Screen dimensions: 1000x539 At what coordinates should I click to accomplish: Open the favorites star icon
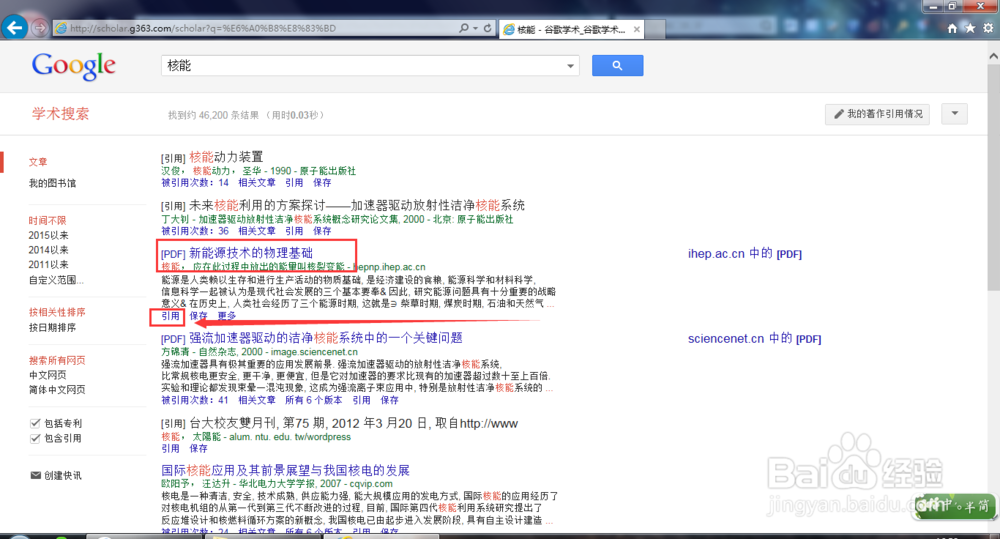pyautogui.click(x=970, y=28)
